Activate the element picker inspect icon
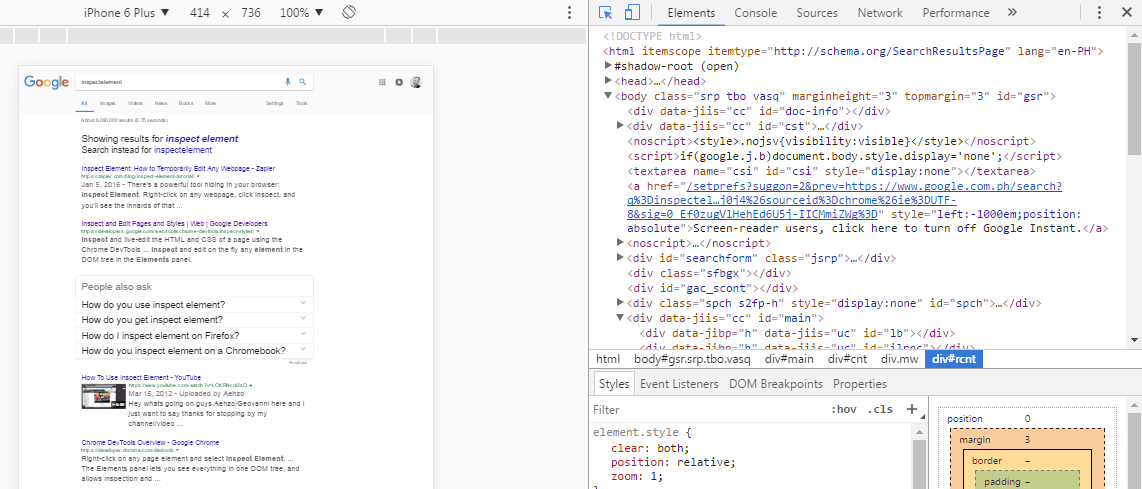The image size is (1142, 489). click(x=606, y=12)
